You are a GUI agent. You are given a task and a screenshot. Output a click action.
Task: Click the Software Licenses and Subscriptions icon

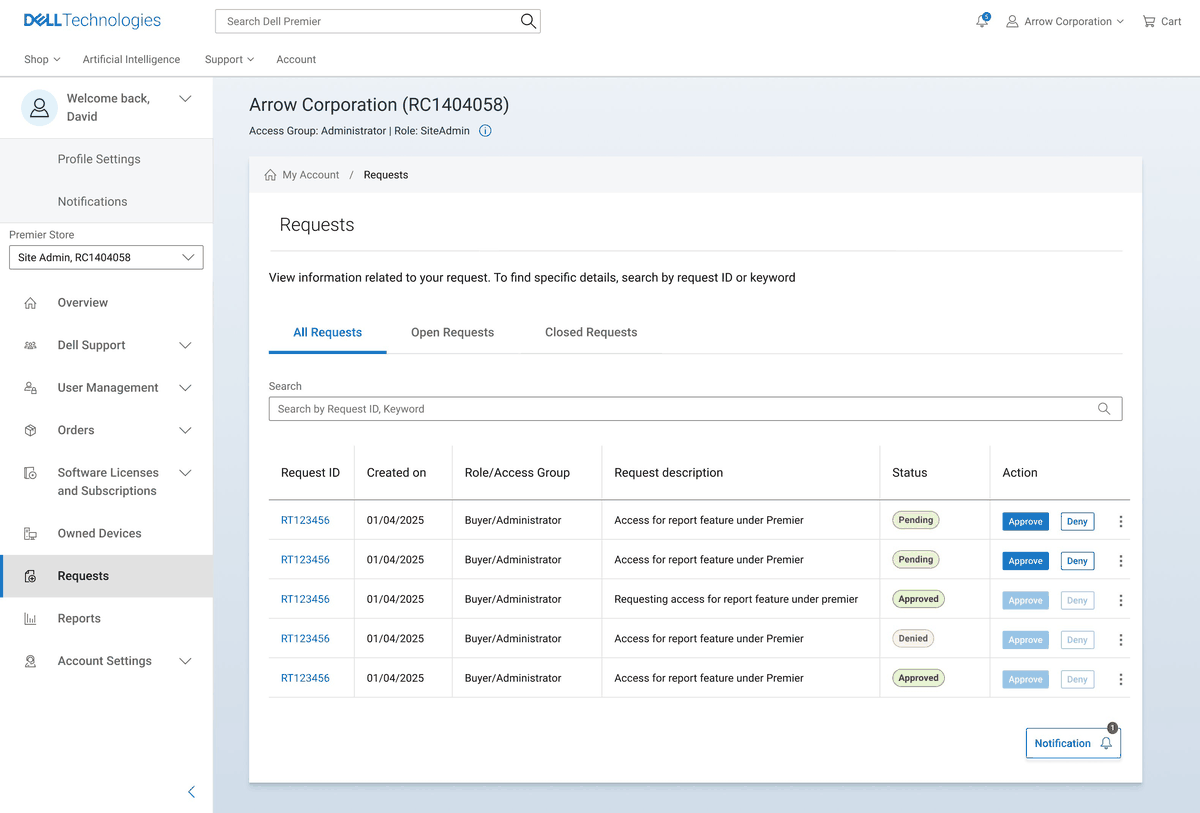30,473
